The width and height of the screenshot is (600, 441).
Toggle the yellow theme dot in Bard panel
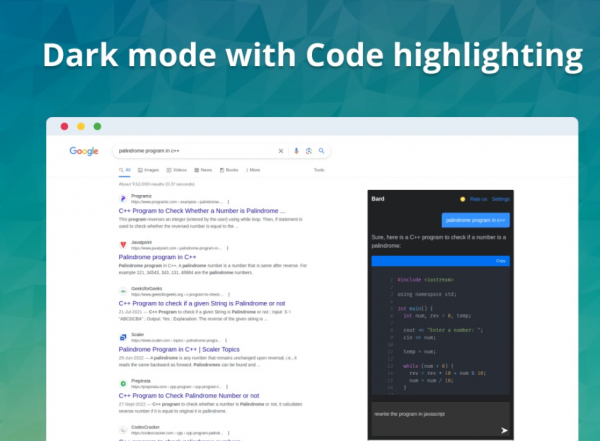tap(463, 199)
